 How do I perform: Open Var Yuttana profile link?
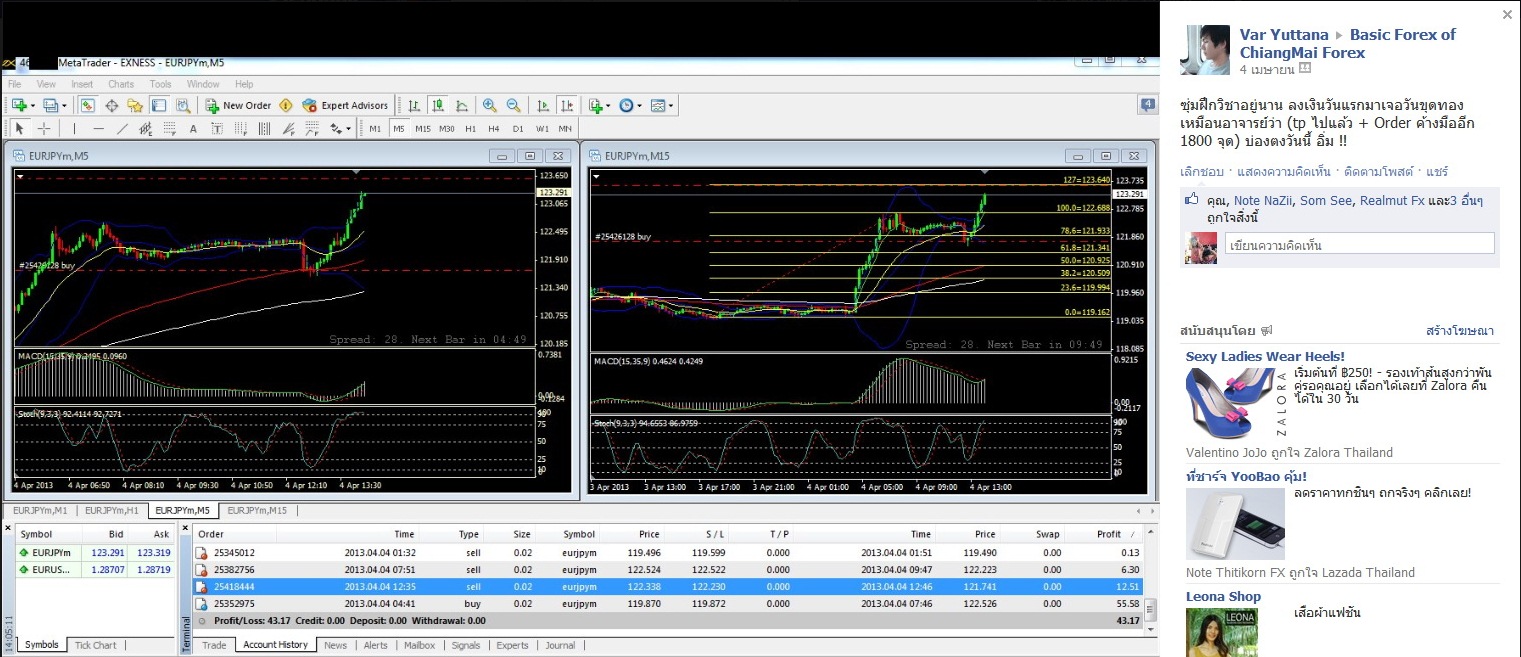[x=1283, y=35]
